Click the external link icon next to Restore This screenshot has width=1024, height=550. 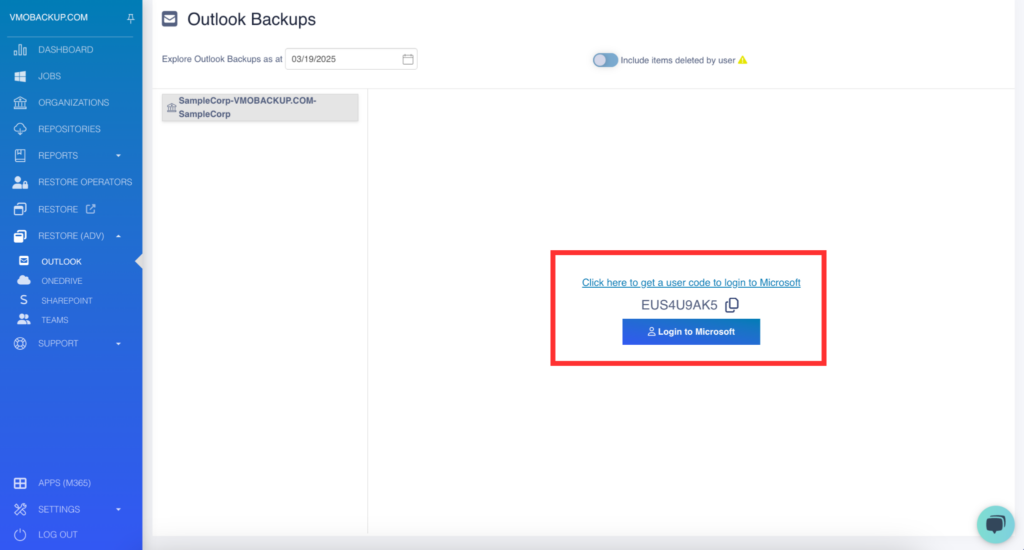pos(91,209)
